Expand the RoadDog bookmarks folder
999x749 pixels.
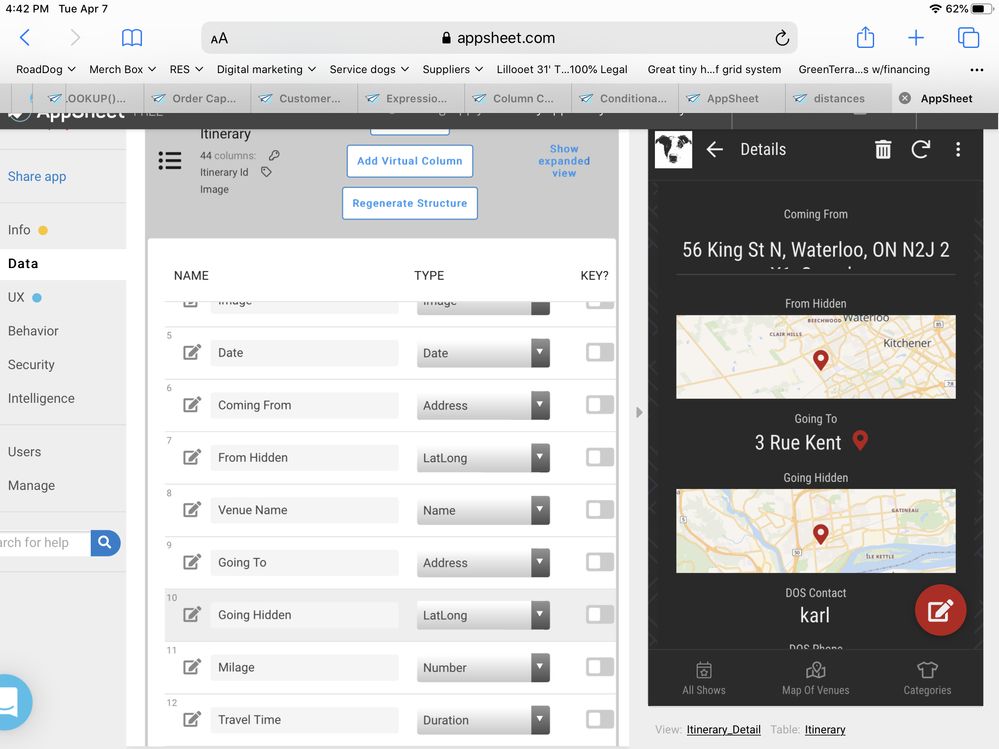coord(46,69)
